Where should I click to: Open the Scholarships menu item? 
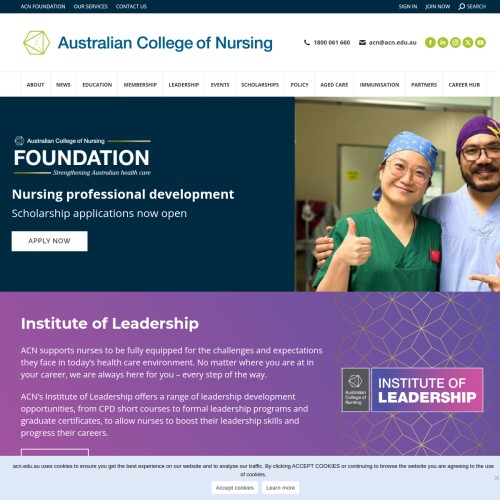tap(260, 85)
